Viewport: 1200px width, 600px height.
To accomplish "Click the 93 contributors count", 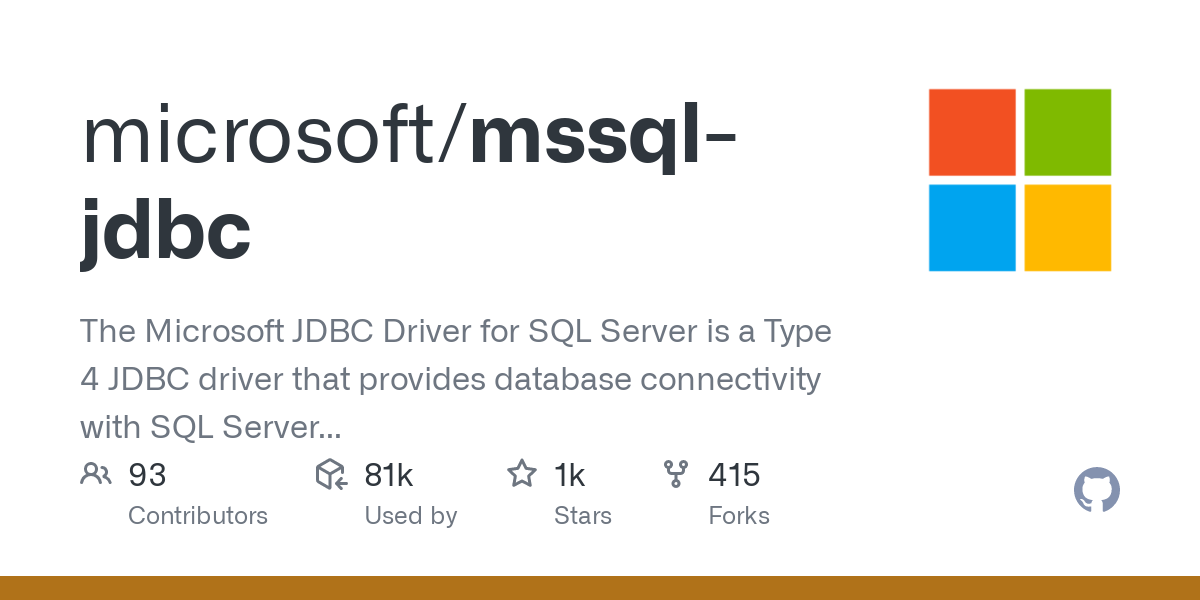I will (147, 474).
